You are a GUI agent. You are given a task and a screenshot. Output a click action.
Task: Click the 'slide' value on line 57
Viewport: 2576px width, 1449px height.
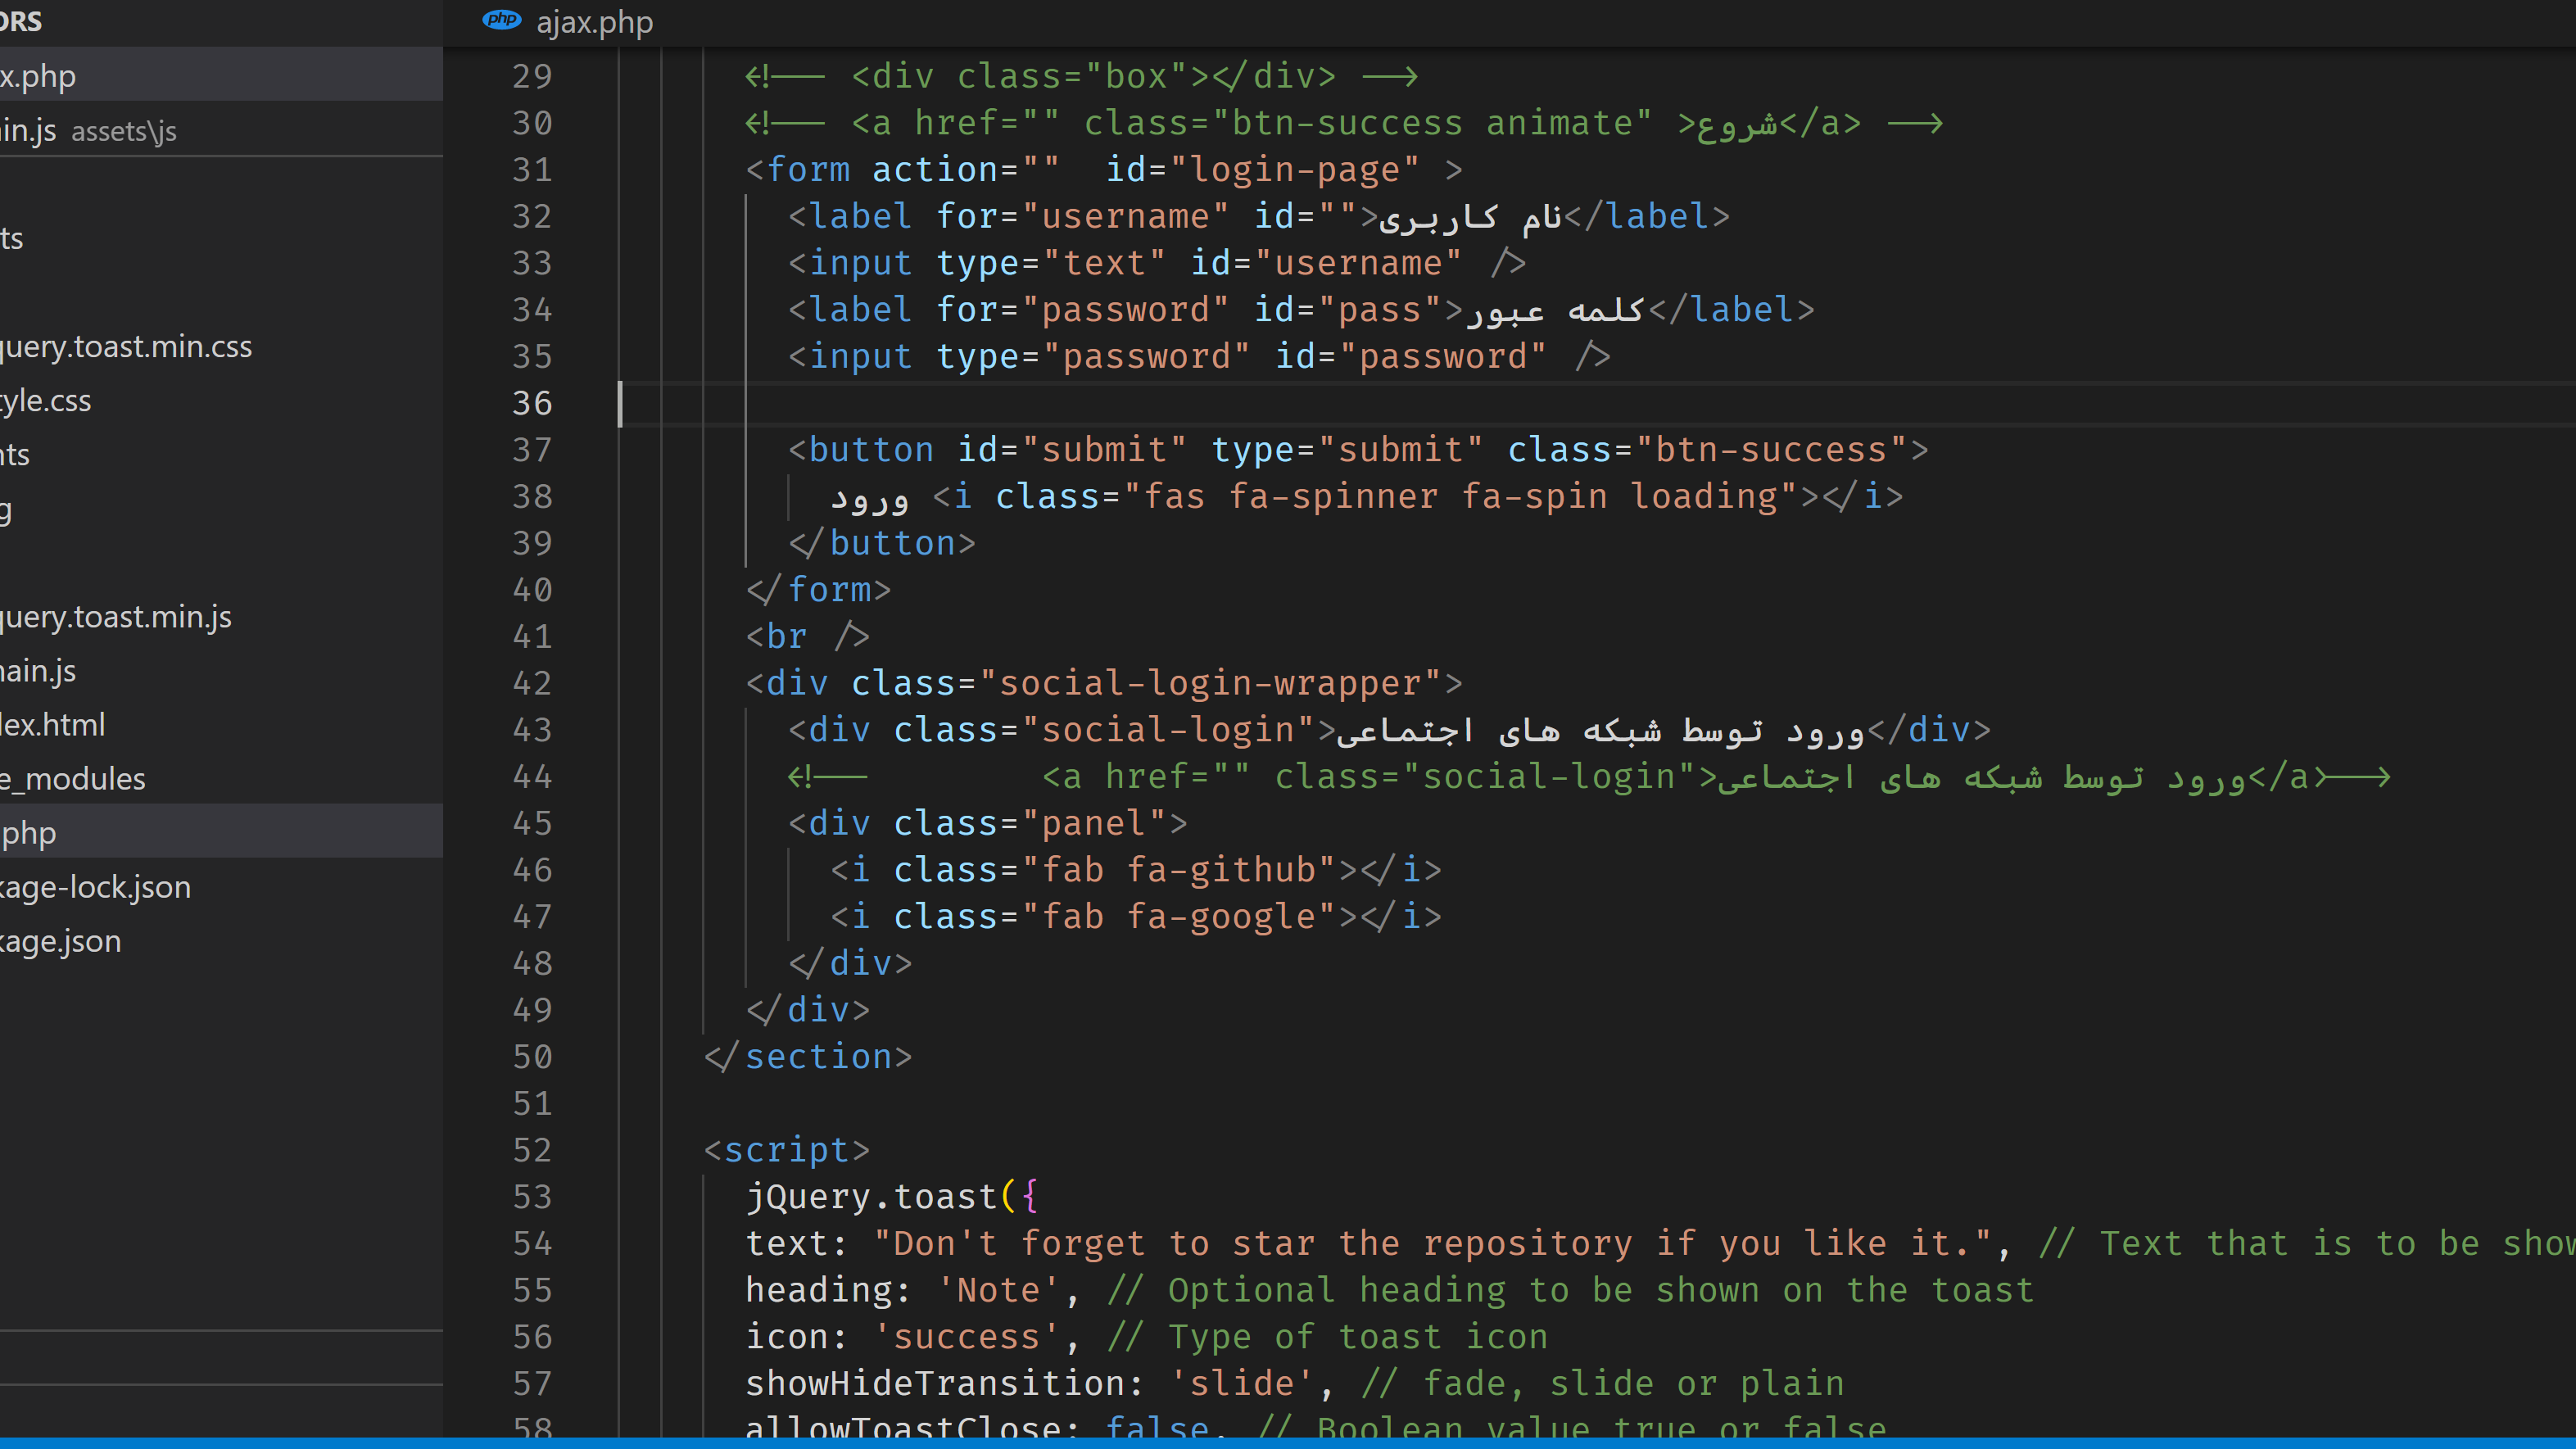click(x=1240, y=1383)
